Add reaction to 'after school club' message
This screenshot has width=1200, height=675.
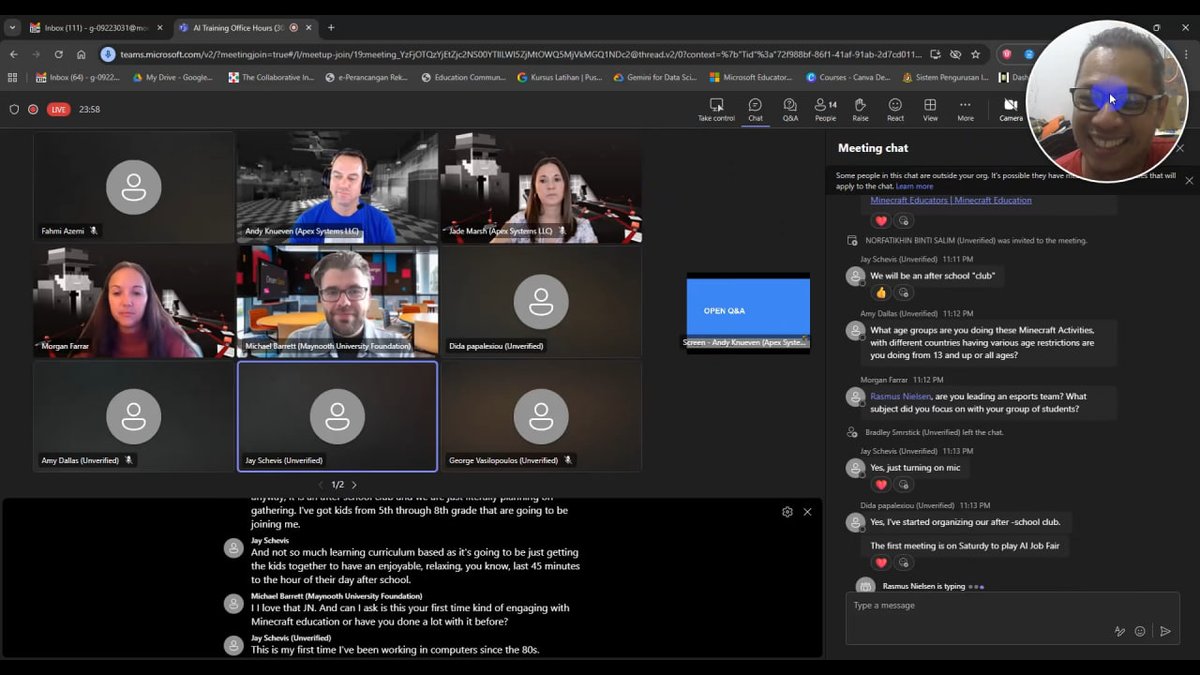click(903, 293)
